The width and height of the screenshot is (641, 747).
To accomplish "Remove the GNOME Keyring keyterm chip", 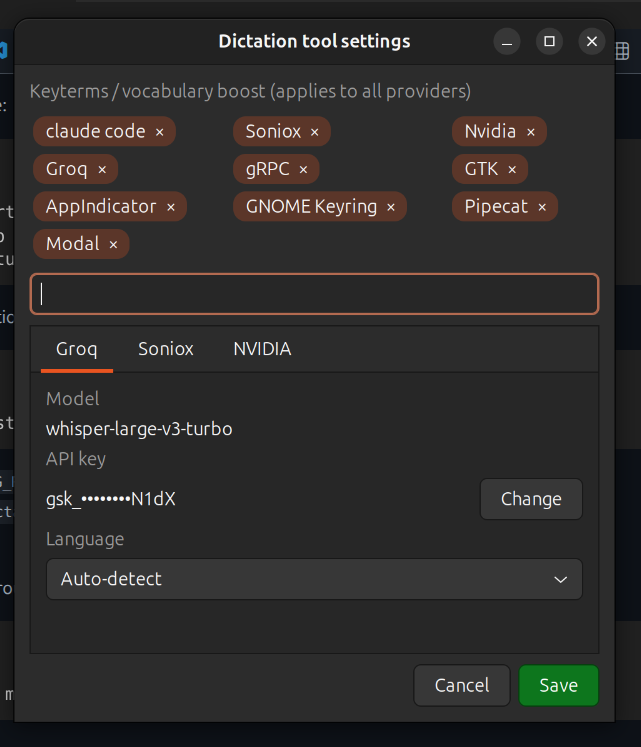I will point(391,207).
